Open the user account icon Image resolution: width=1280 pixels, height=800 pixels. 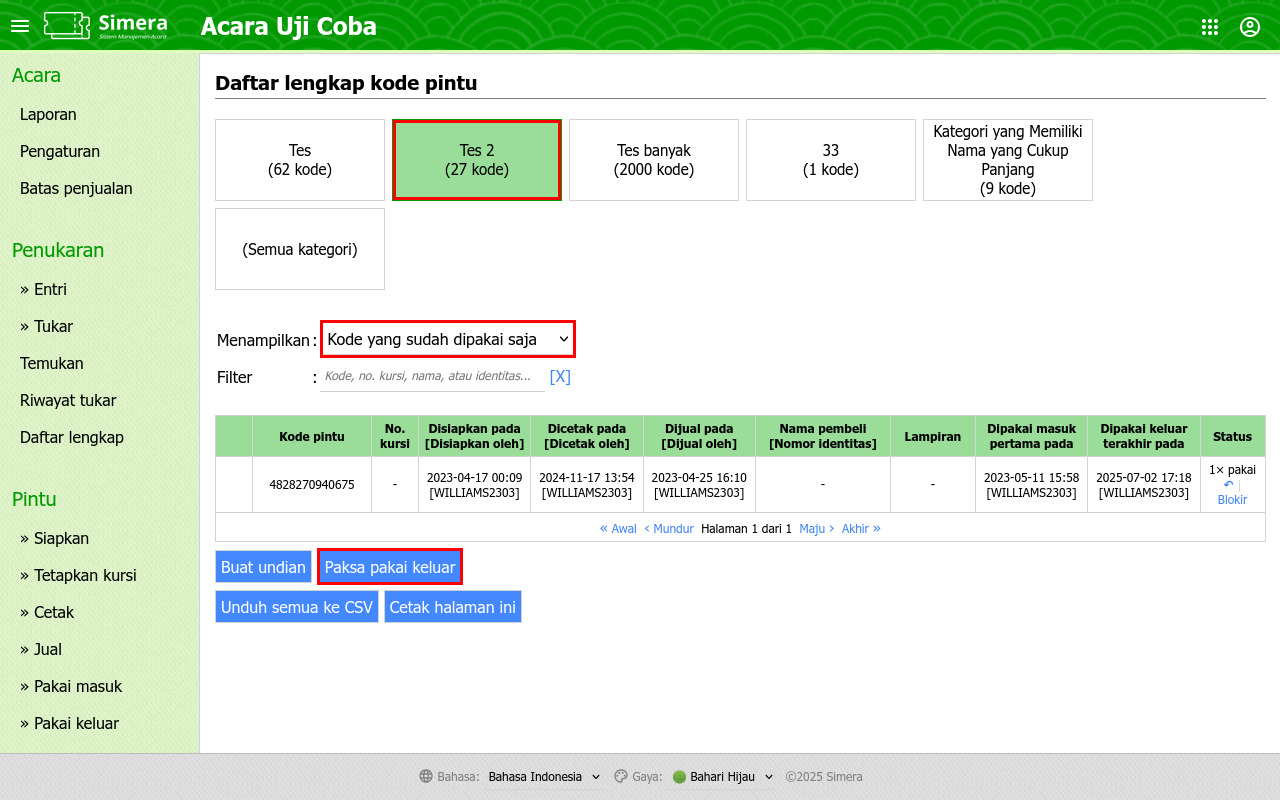click(x=1250, y=27)
